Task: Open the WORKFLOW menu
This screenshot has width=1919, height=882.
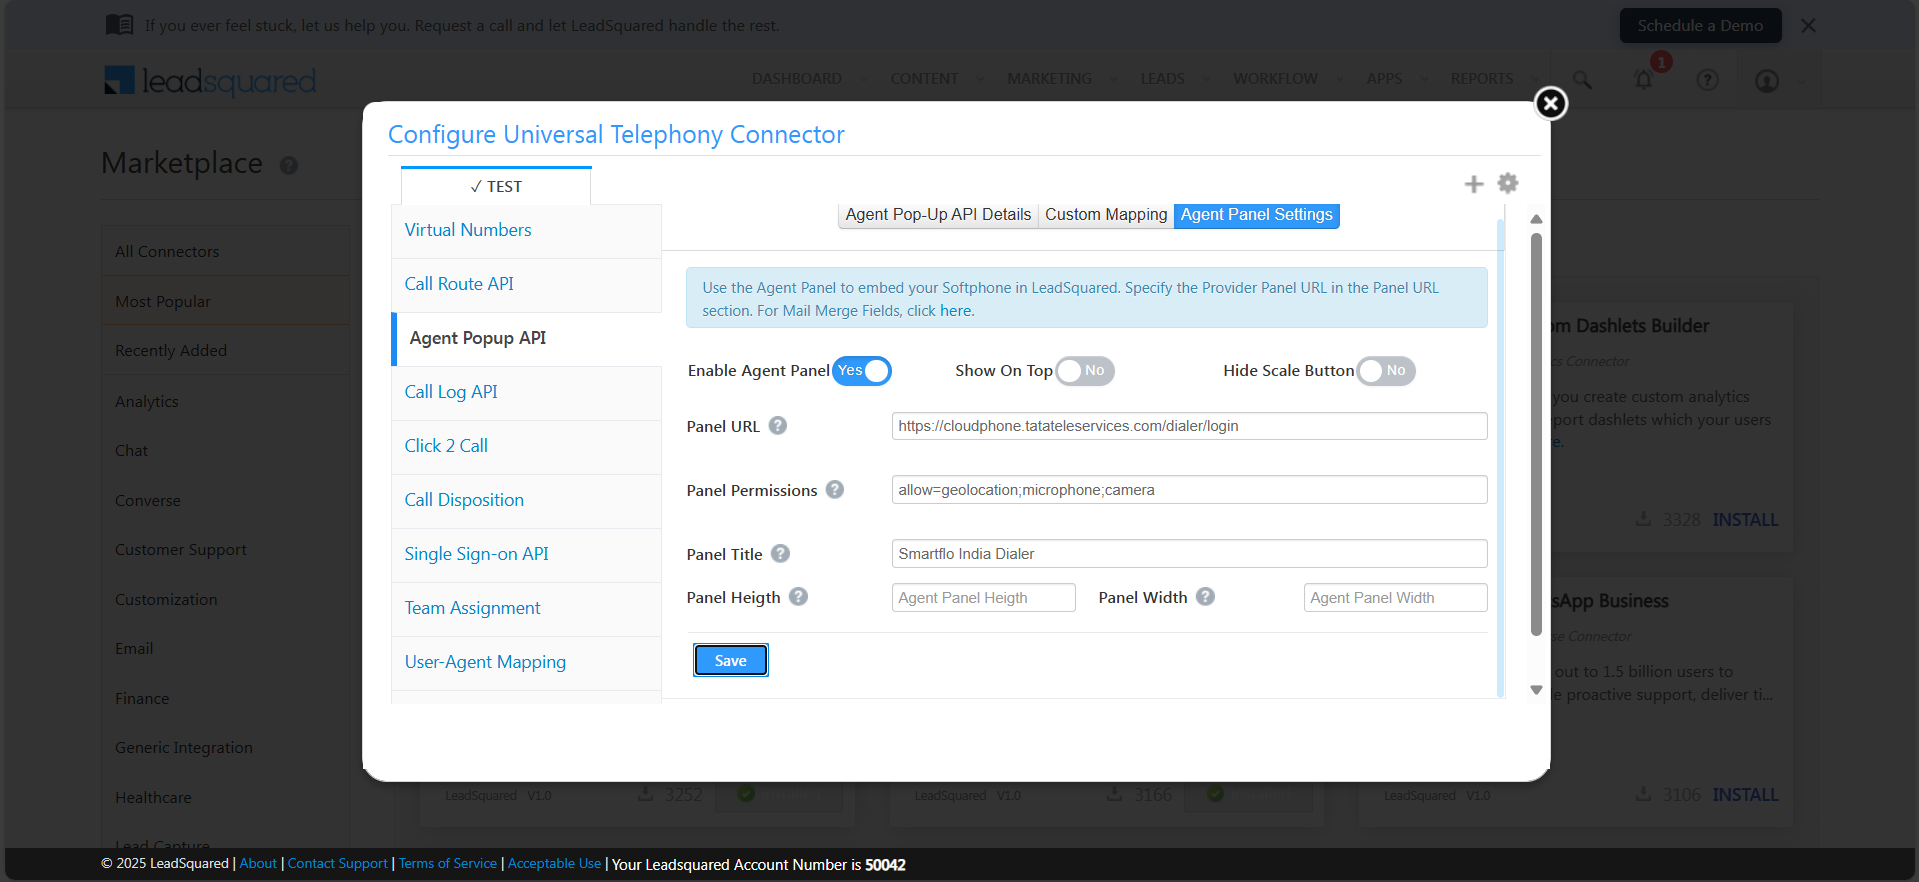Action: [x=1275, y=79]
